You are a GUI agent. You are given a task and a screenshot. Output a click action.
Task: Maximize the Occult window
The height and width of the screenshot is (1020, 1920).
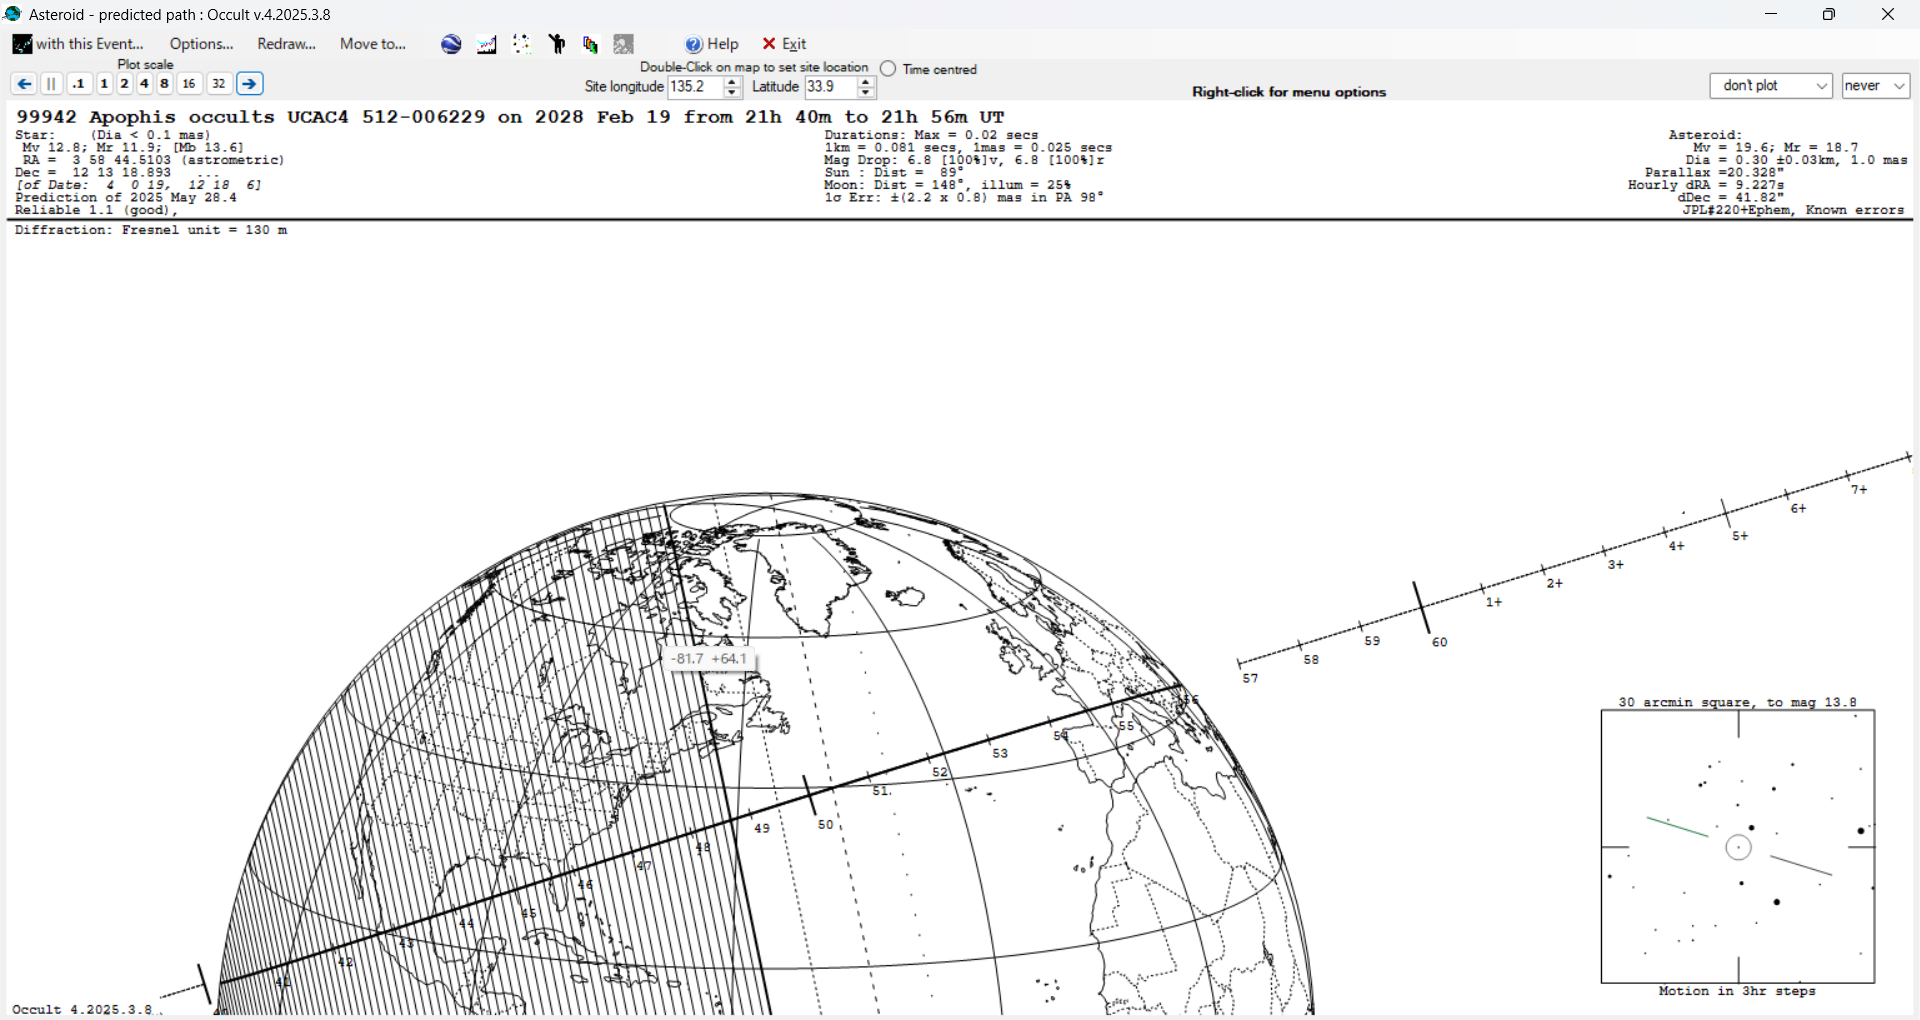(x=1829, y=14)
